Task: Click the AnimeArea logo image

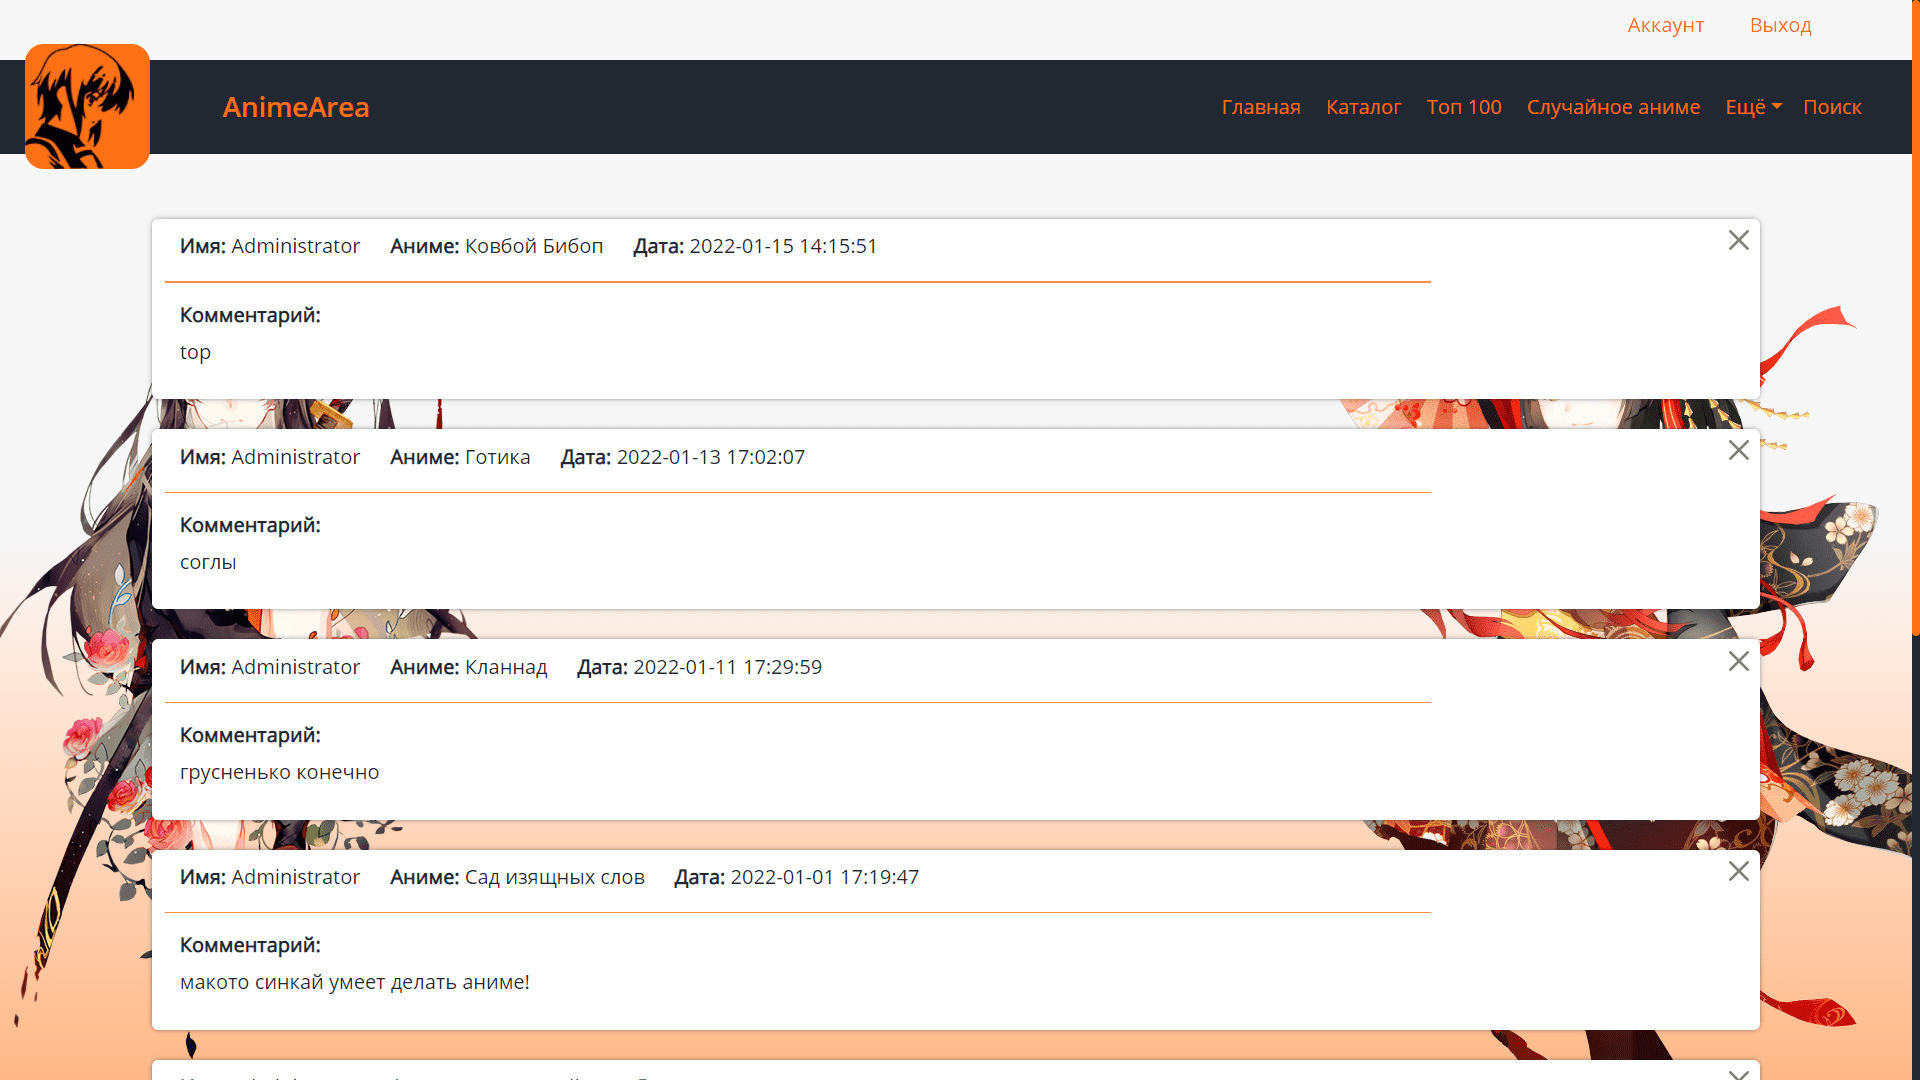Action: (87, 106)
